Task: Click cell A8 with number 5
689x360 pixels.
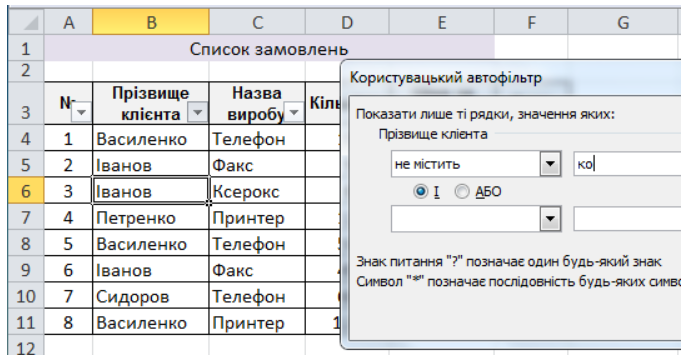Action: click(69, 244)
